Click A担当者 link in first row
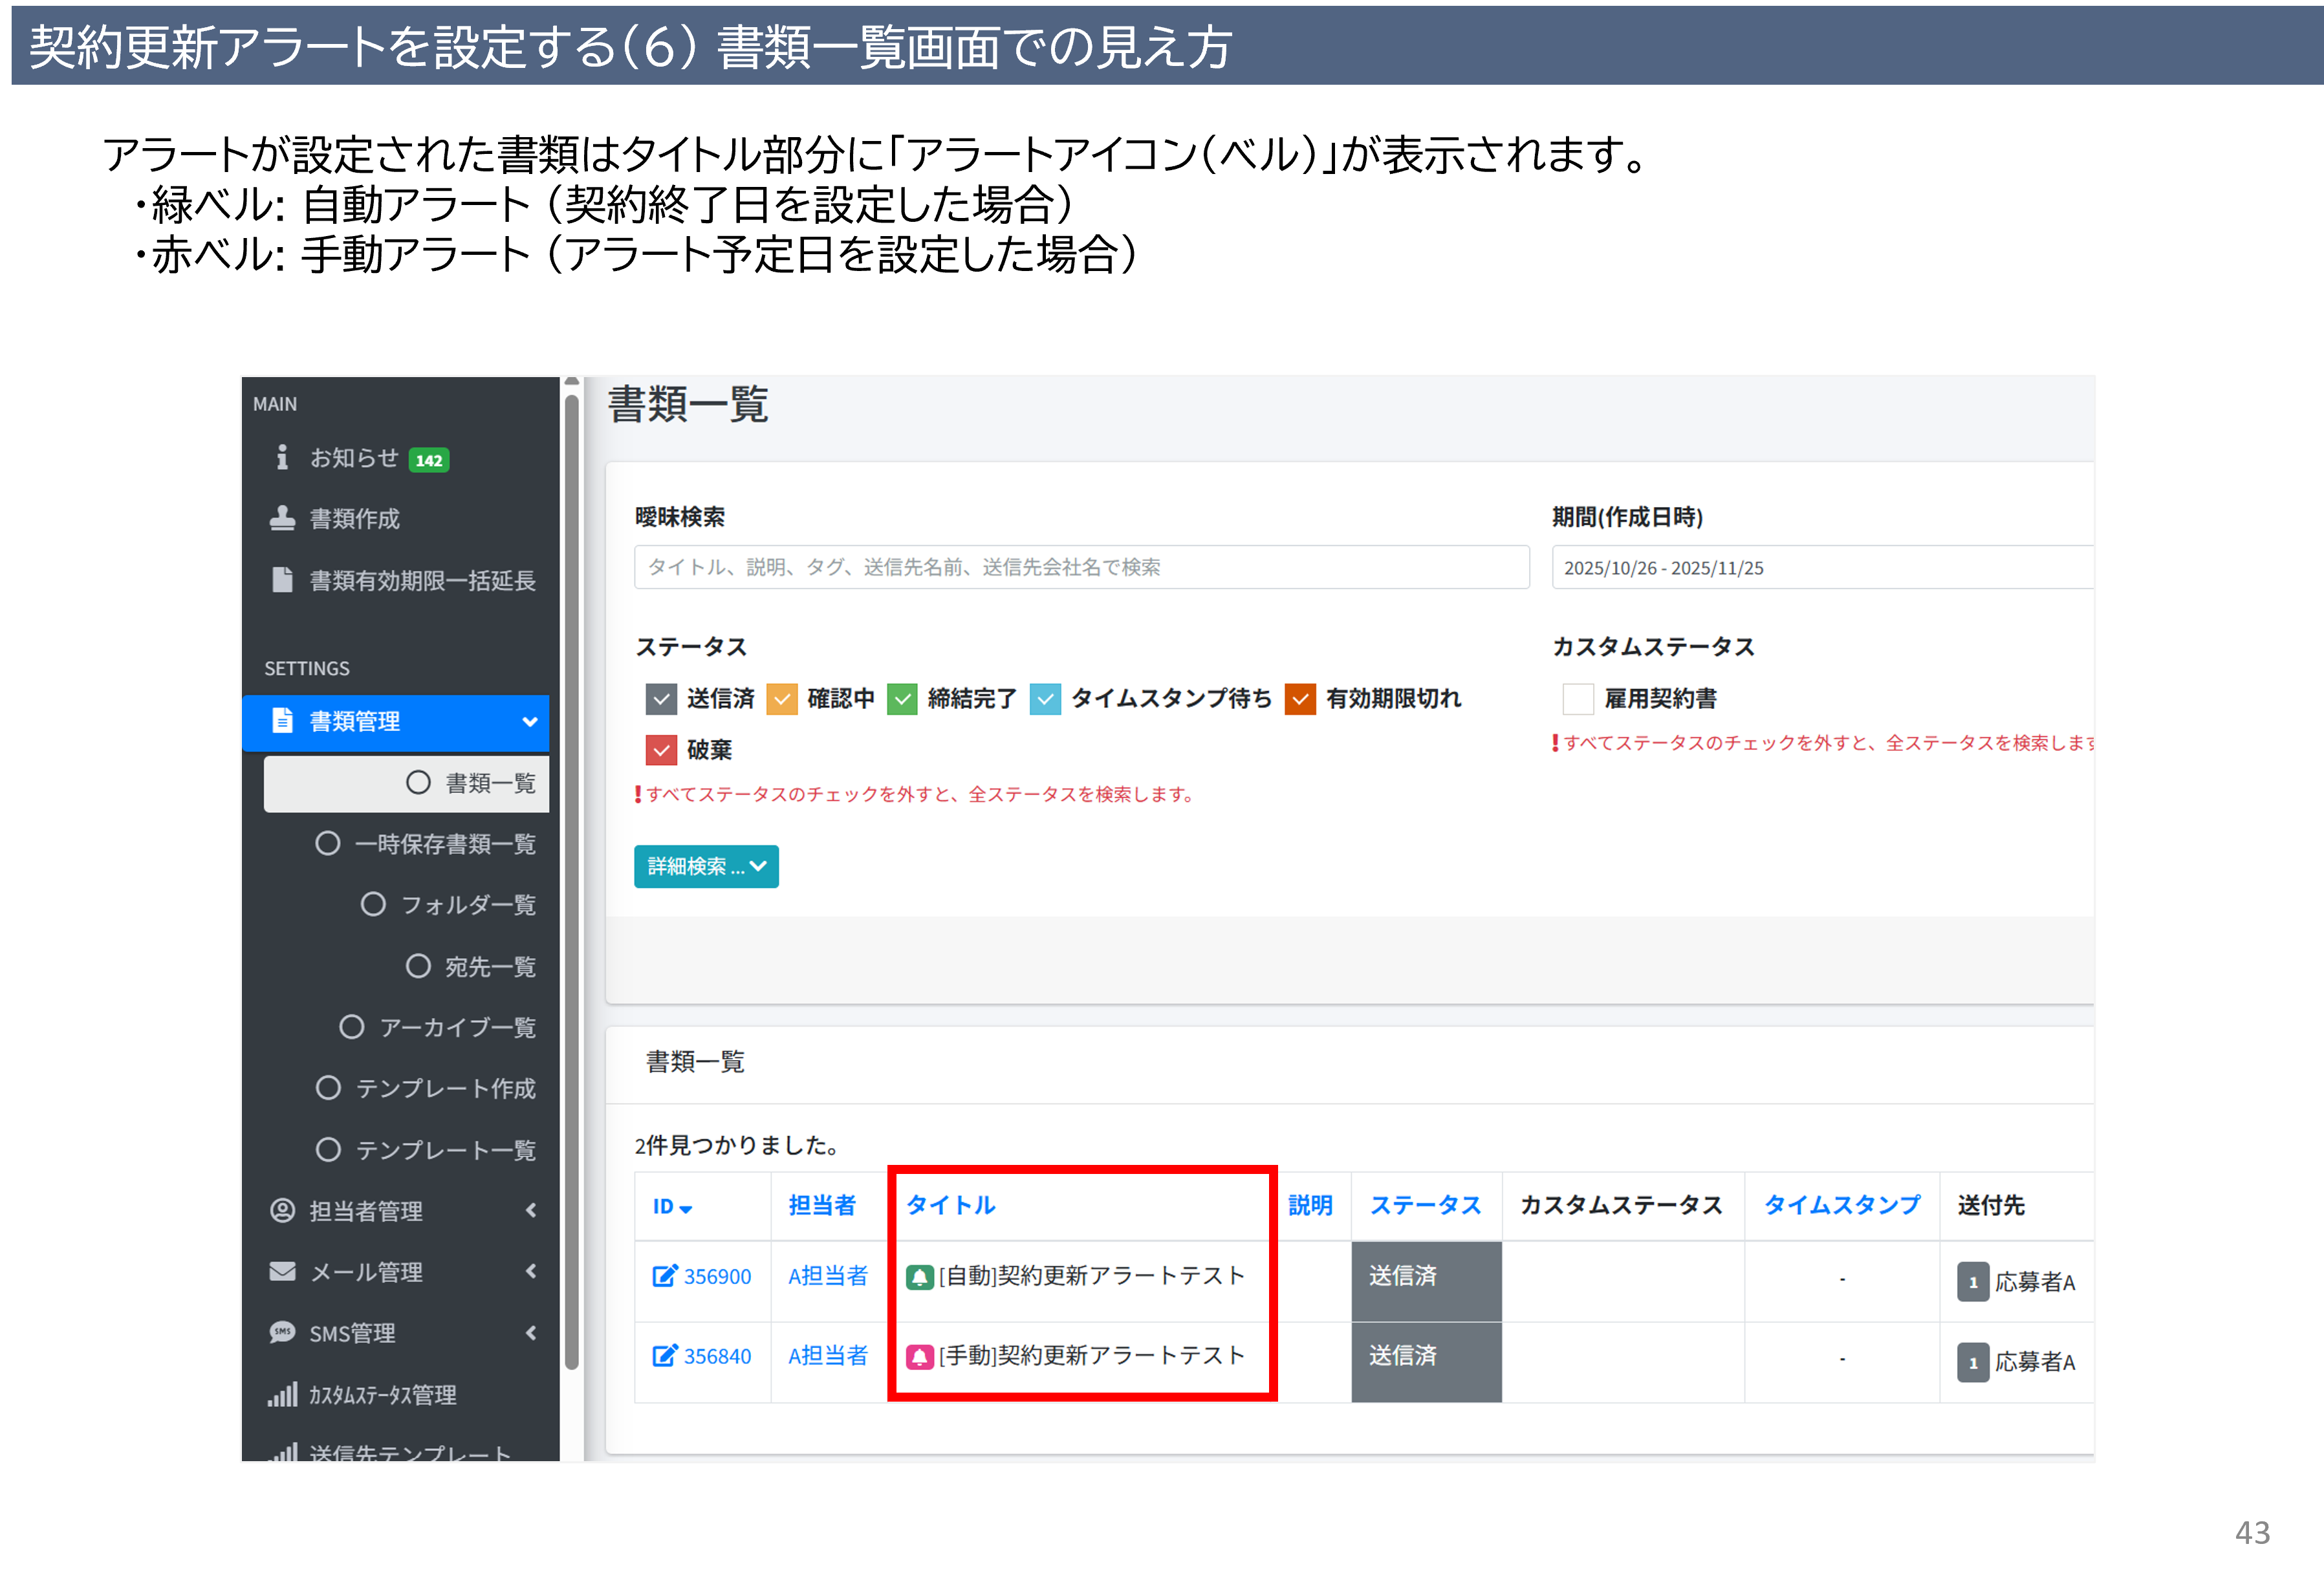The image size is (2324, 1575). coord(828,1276)
